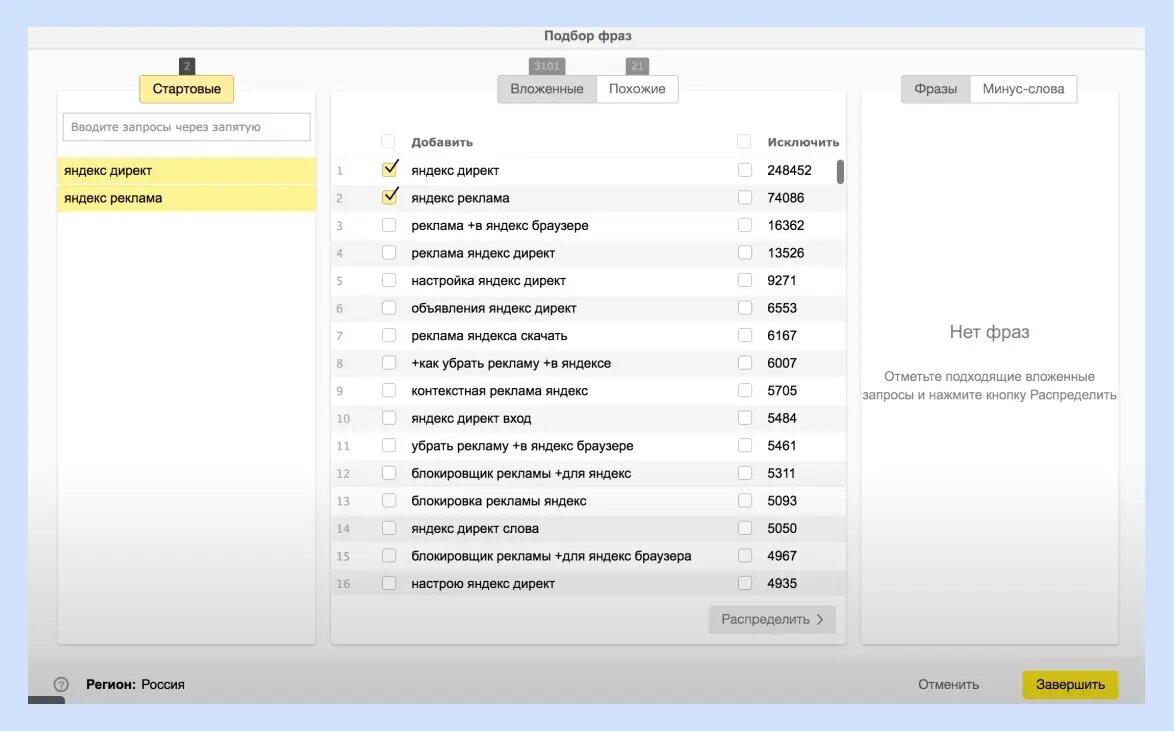Image resolution: width=1174 pixels, height=731 pixels.
Task: Click the phrase text настройка яндекс директ
Action: pos(488,281)
